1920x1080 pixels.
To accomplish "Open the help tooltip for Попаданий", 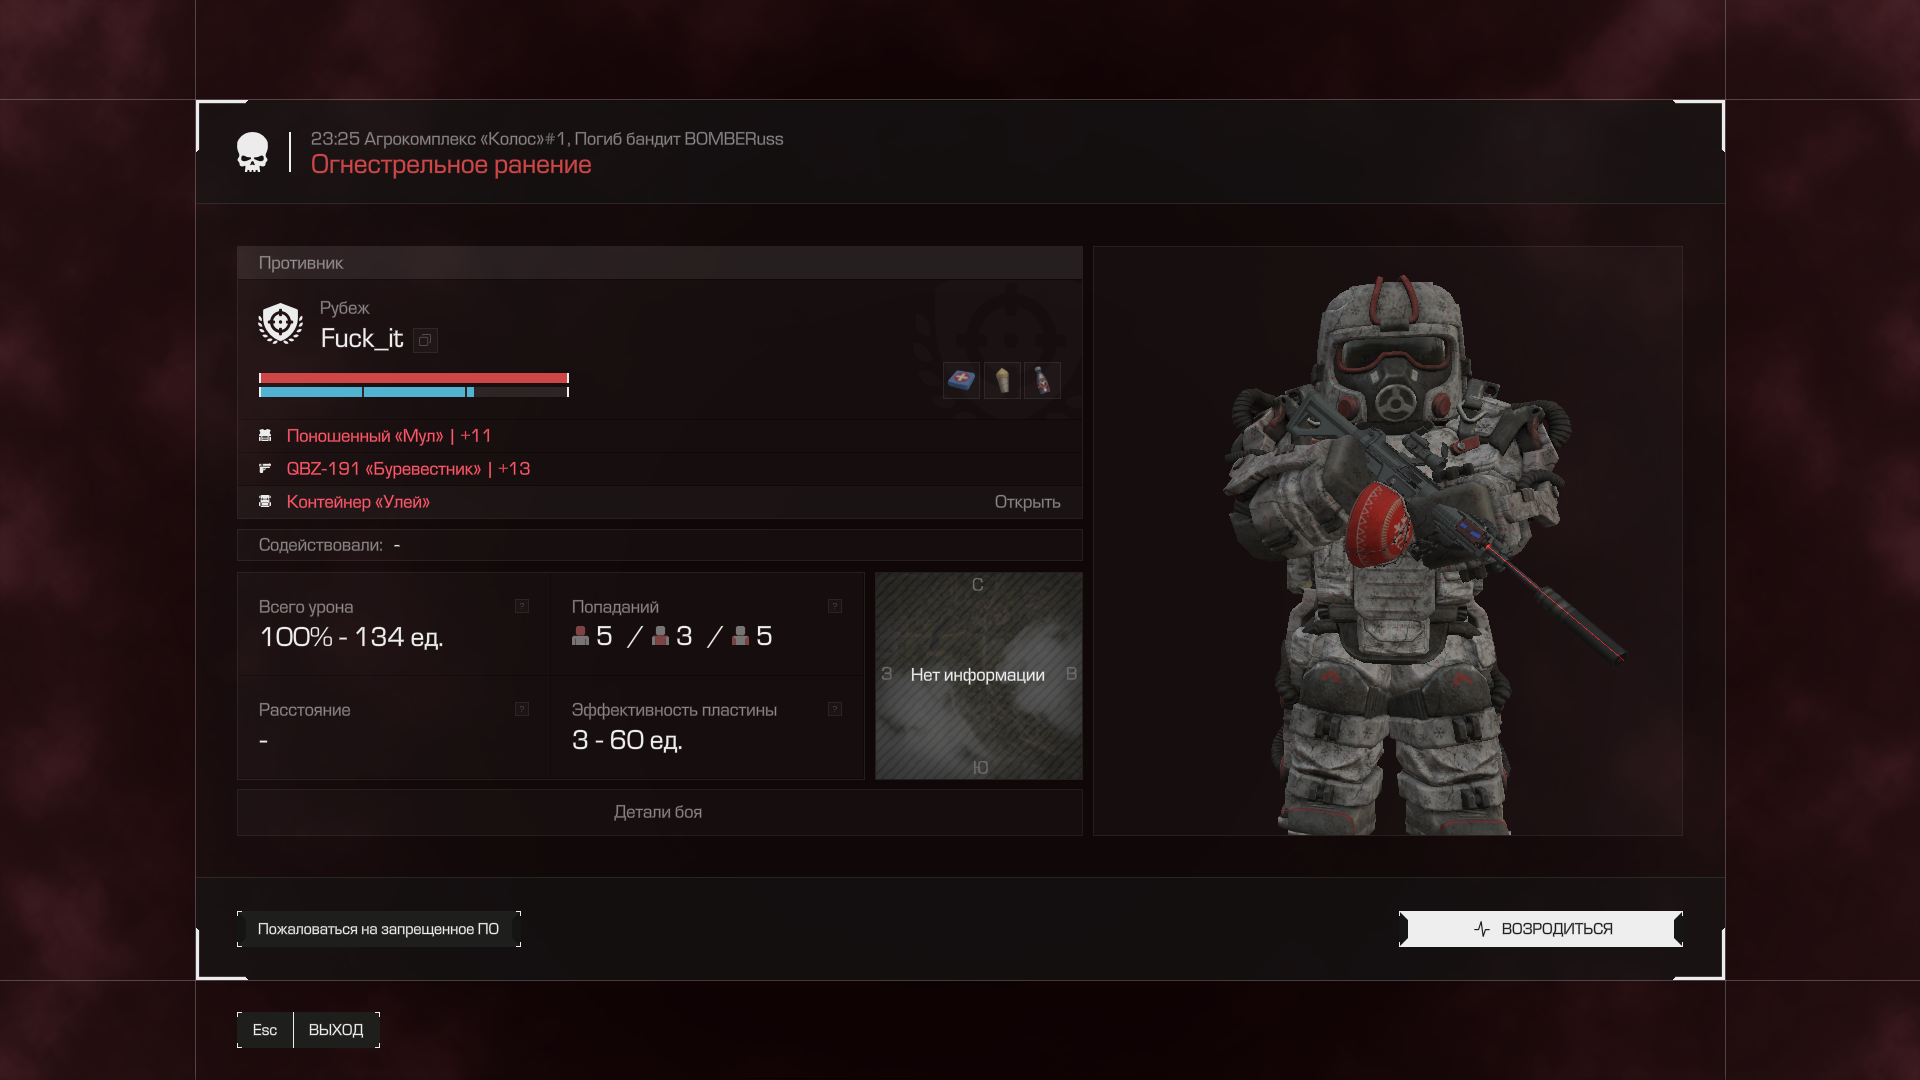I will pos(835,606).
